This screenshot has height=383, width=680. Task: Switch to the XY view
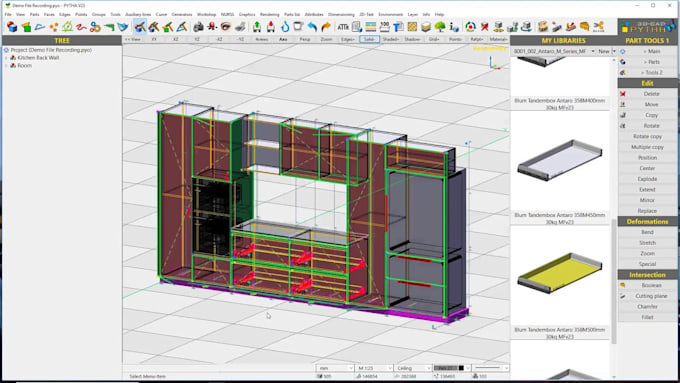(154, 39)
